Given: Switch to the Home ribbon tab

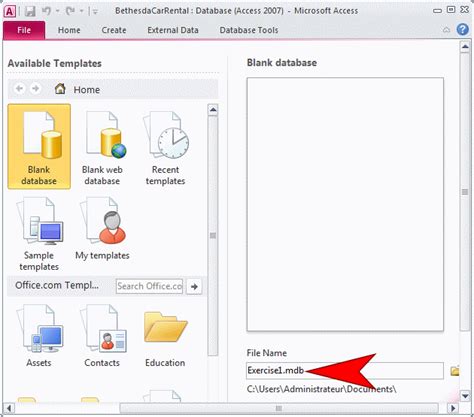Looking at the screenshot, I should pos(69,30).
